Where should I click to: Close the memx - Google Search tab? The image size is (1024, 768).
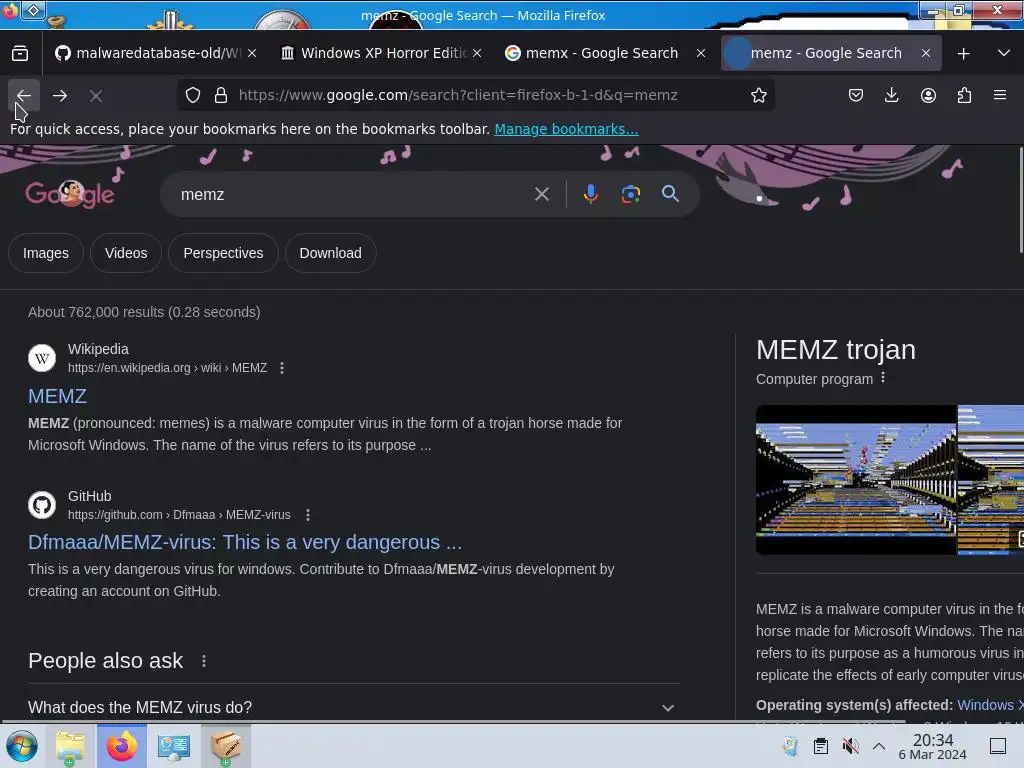(701, 54)
